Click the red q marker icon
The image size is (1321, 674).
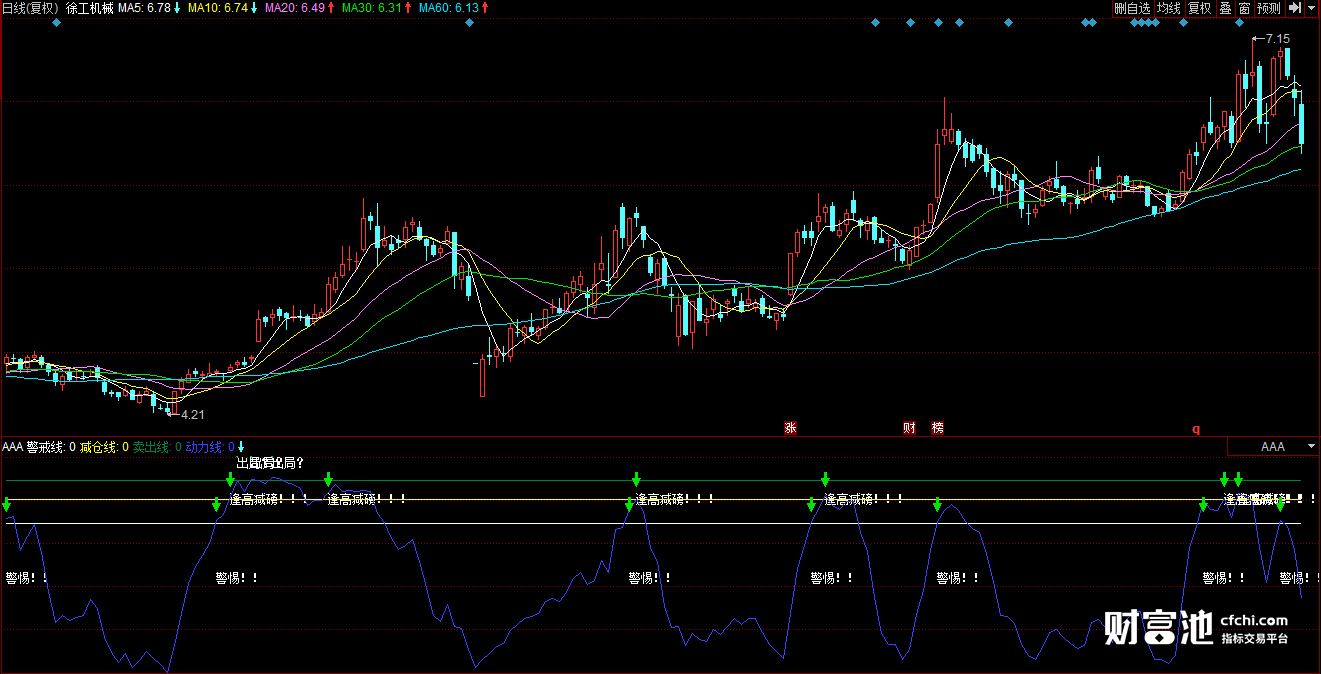click(1195, 429)
